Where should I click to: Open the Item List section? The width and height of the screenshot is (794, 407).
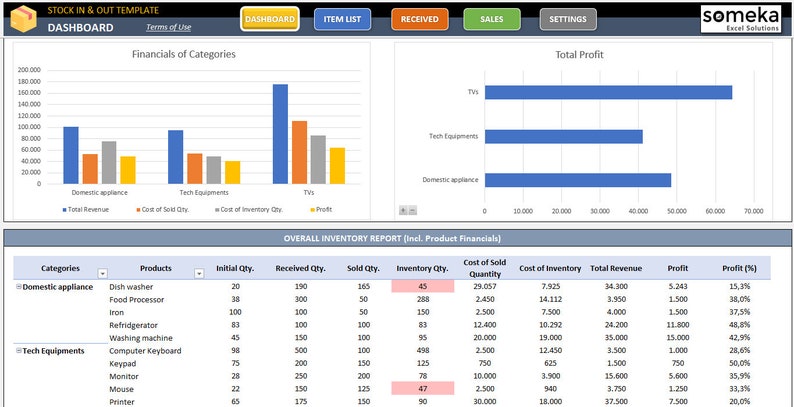[342, 19]
